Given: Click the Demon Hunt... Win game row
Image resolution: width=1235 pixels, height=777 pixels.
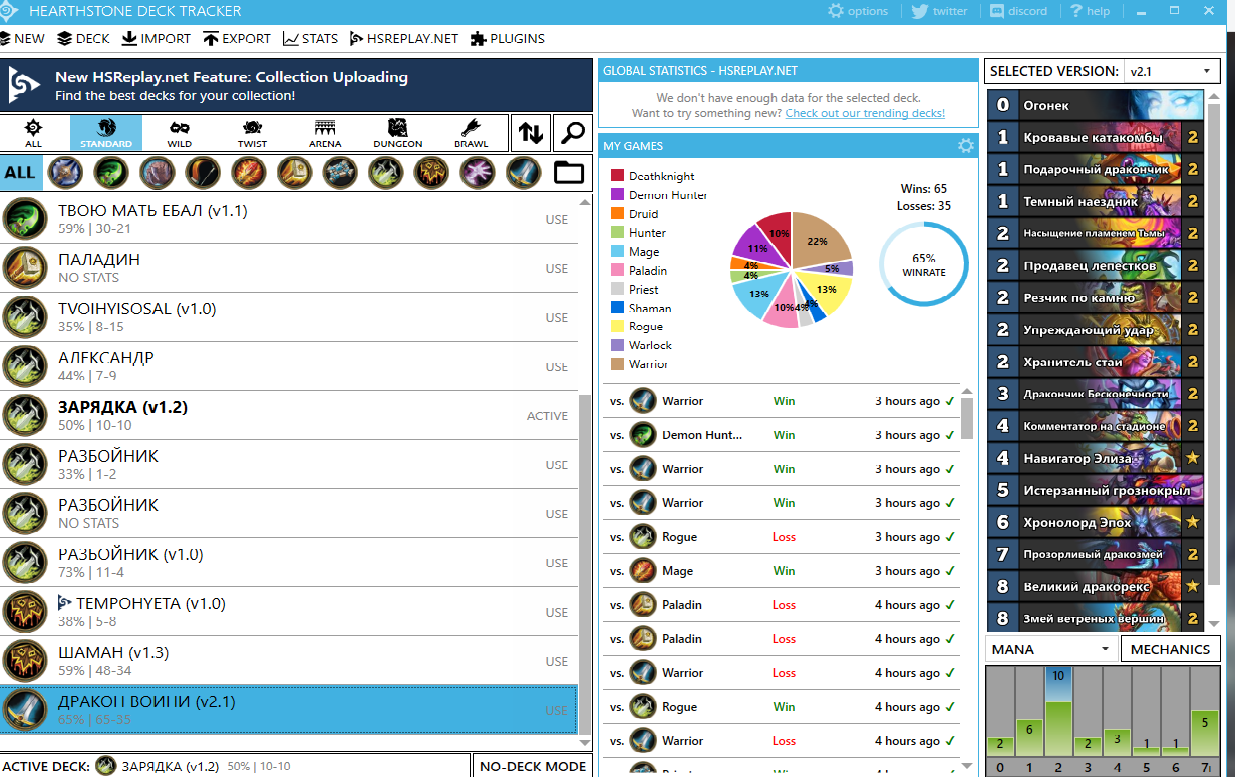Looking at the screenshot, I should tap(782, 435).
